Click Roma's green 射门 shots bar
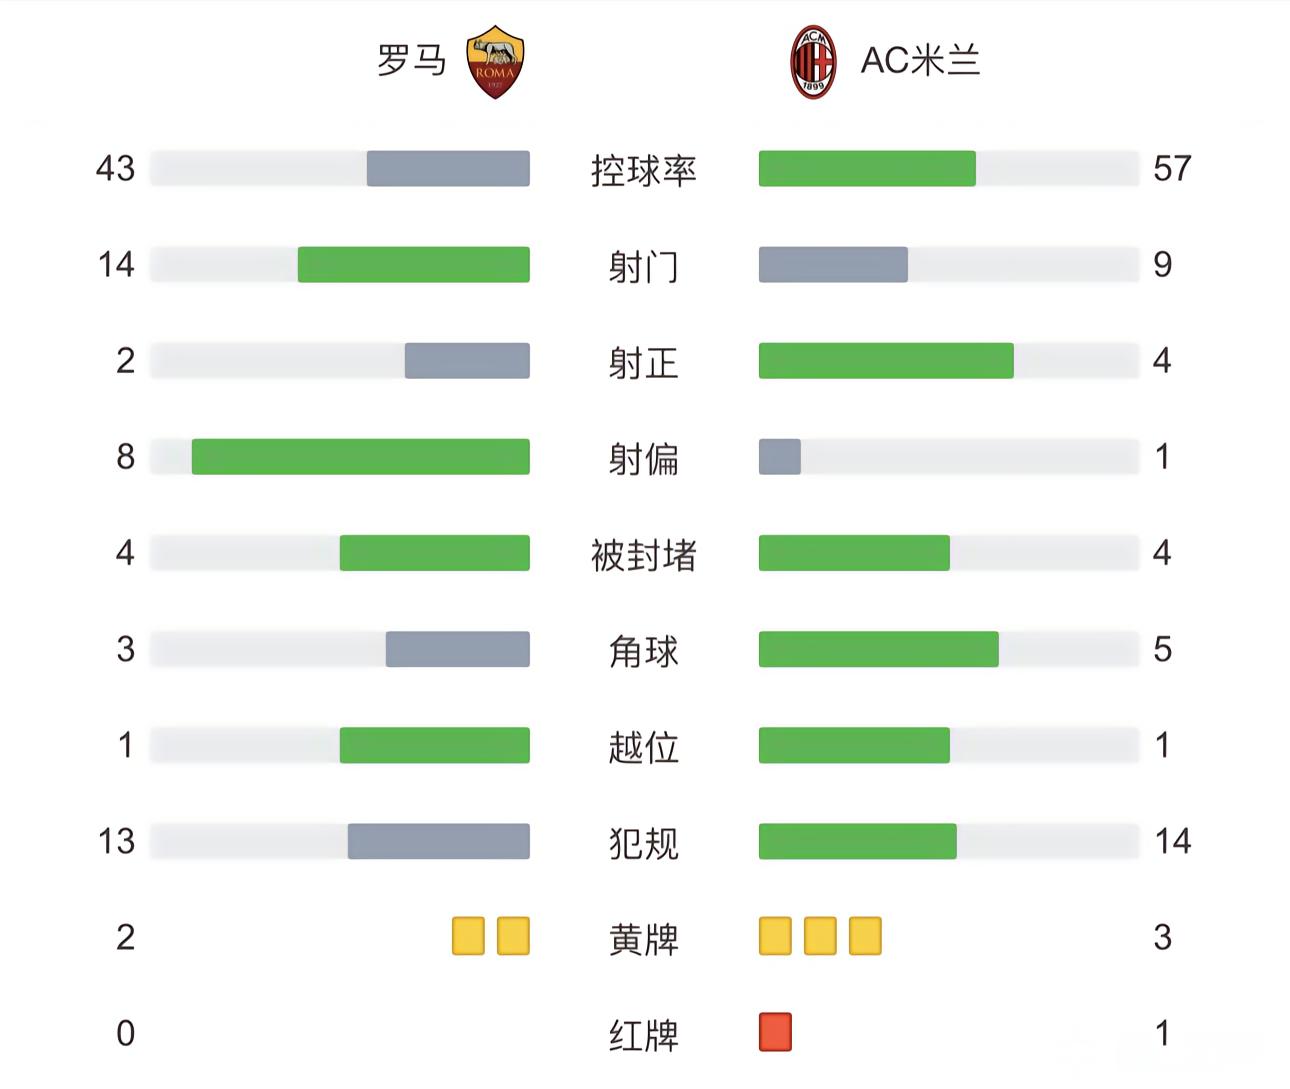Viewport: 1290px width, 1089px height. pyautogui.click(x=413, y=265)
